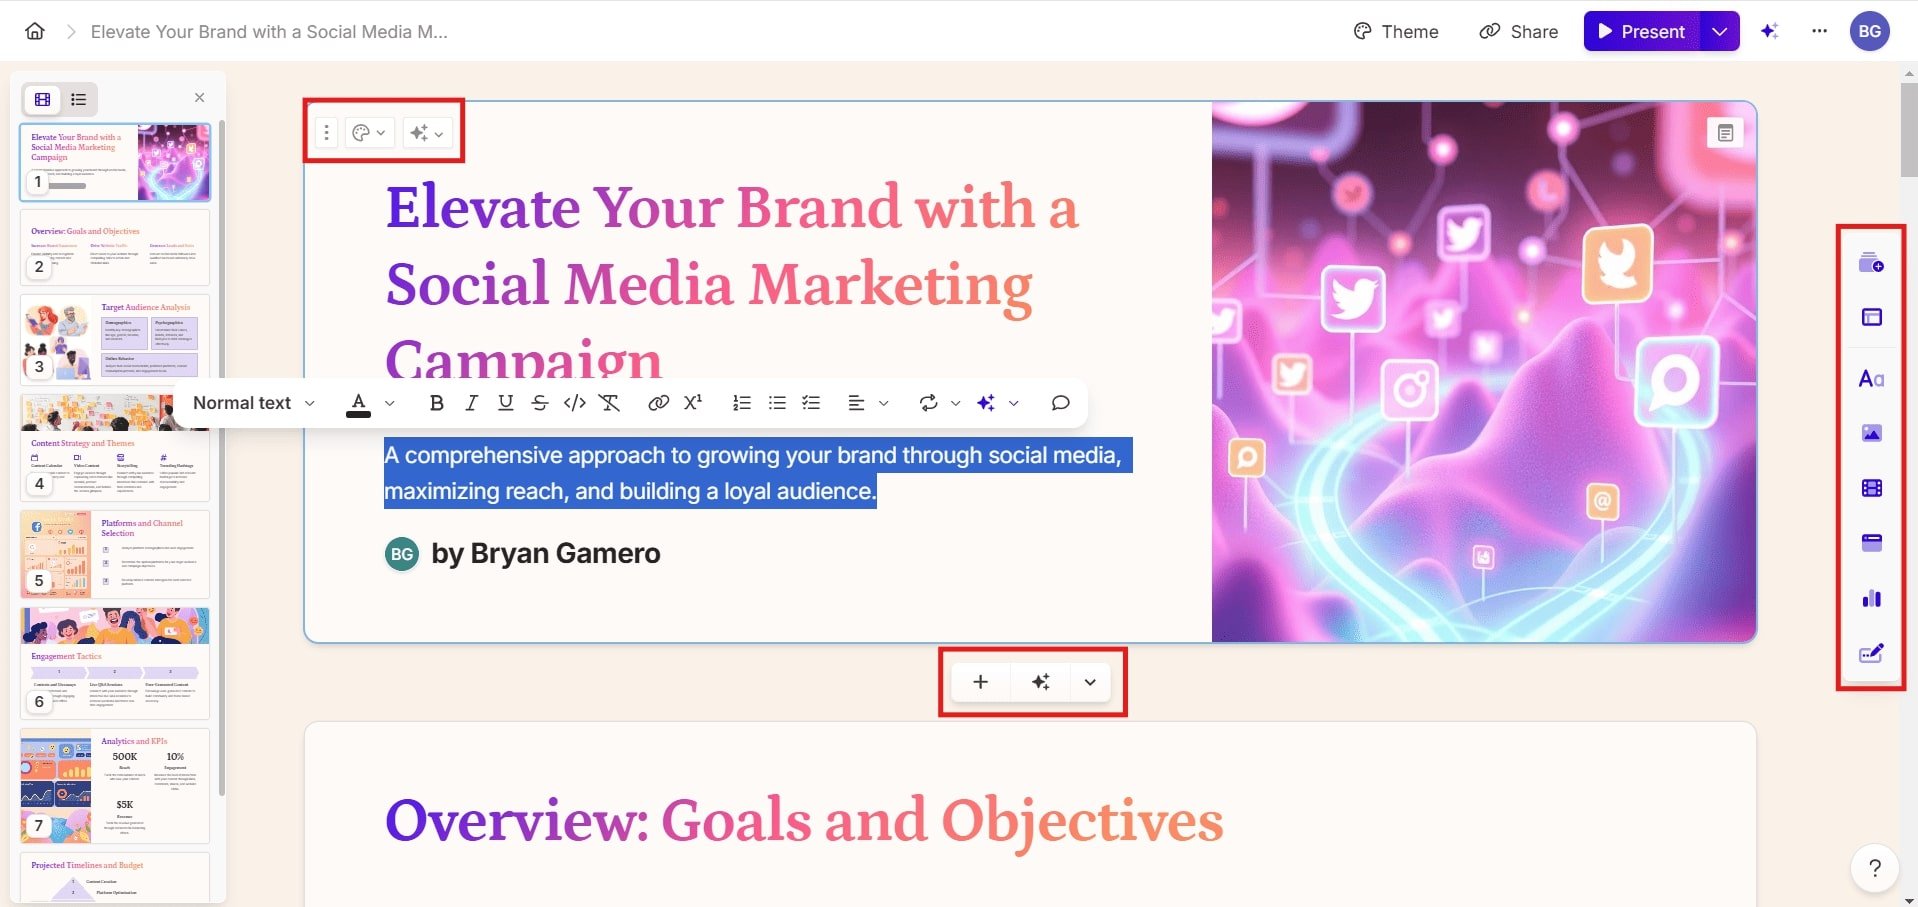
Task: Expand the Present button dropdown chevron
Action: (1720, 31)
